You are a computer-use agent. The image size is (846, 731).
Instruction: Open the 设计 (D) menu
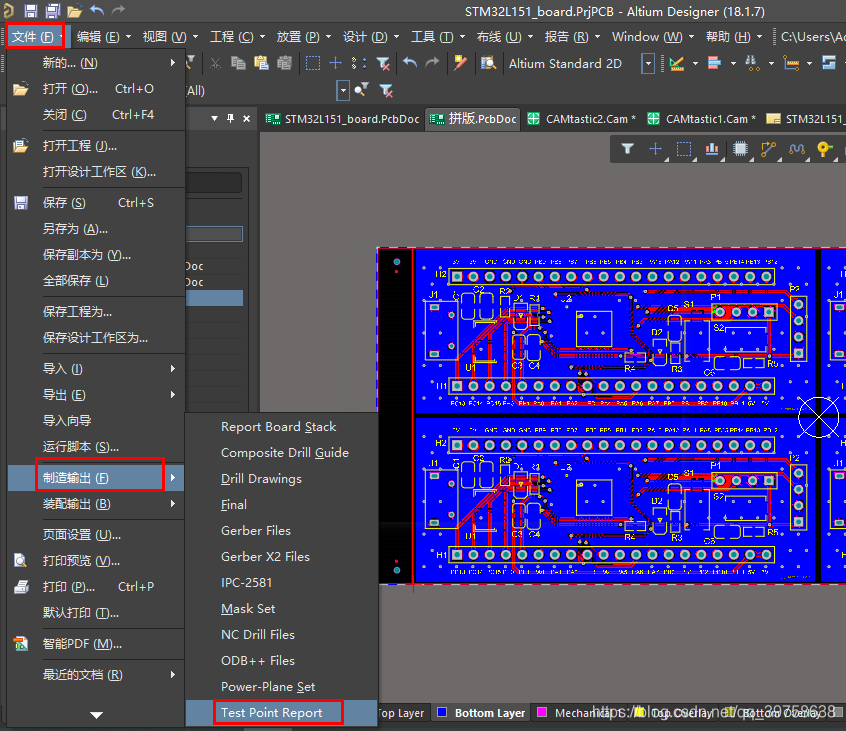coord(370,37)
